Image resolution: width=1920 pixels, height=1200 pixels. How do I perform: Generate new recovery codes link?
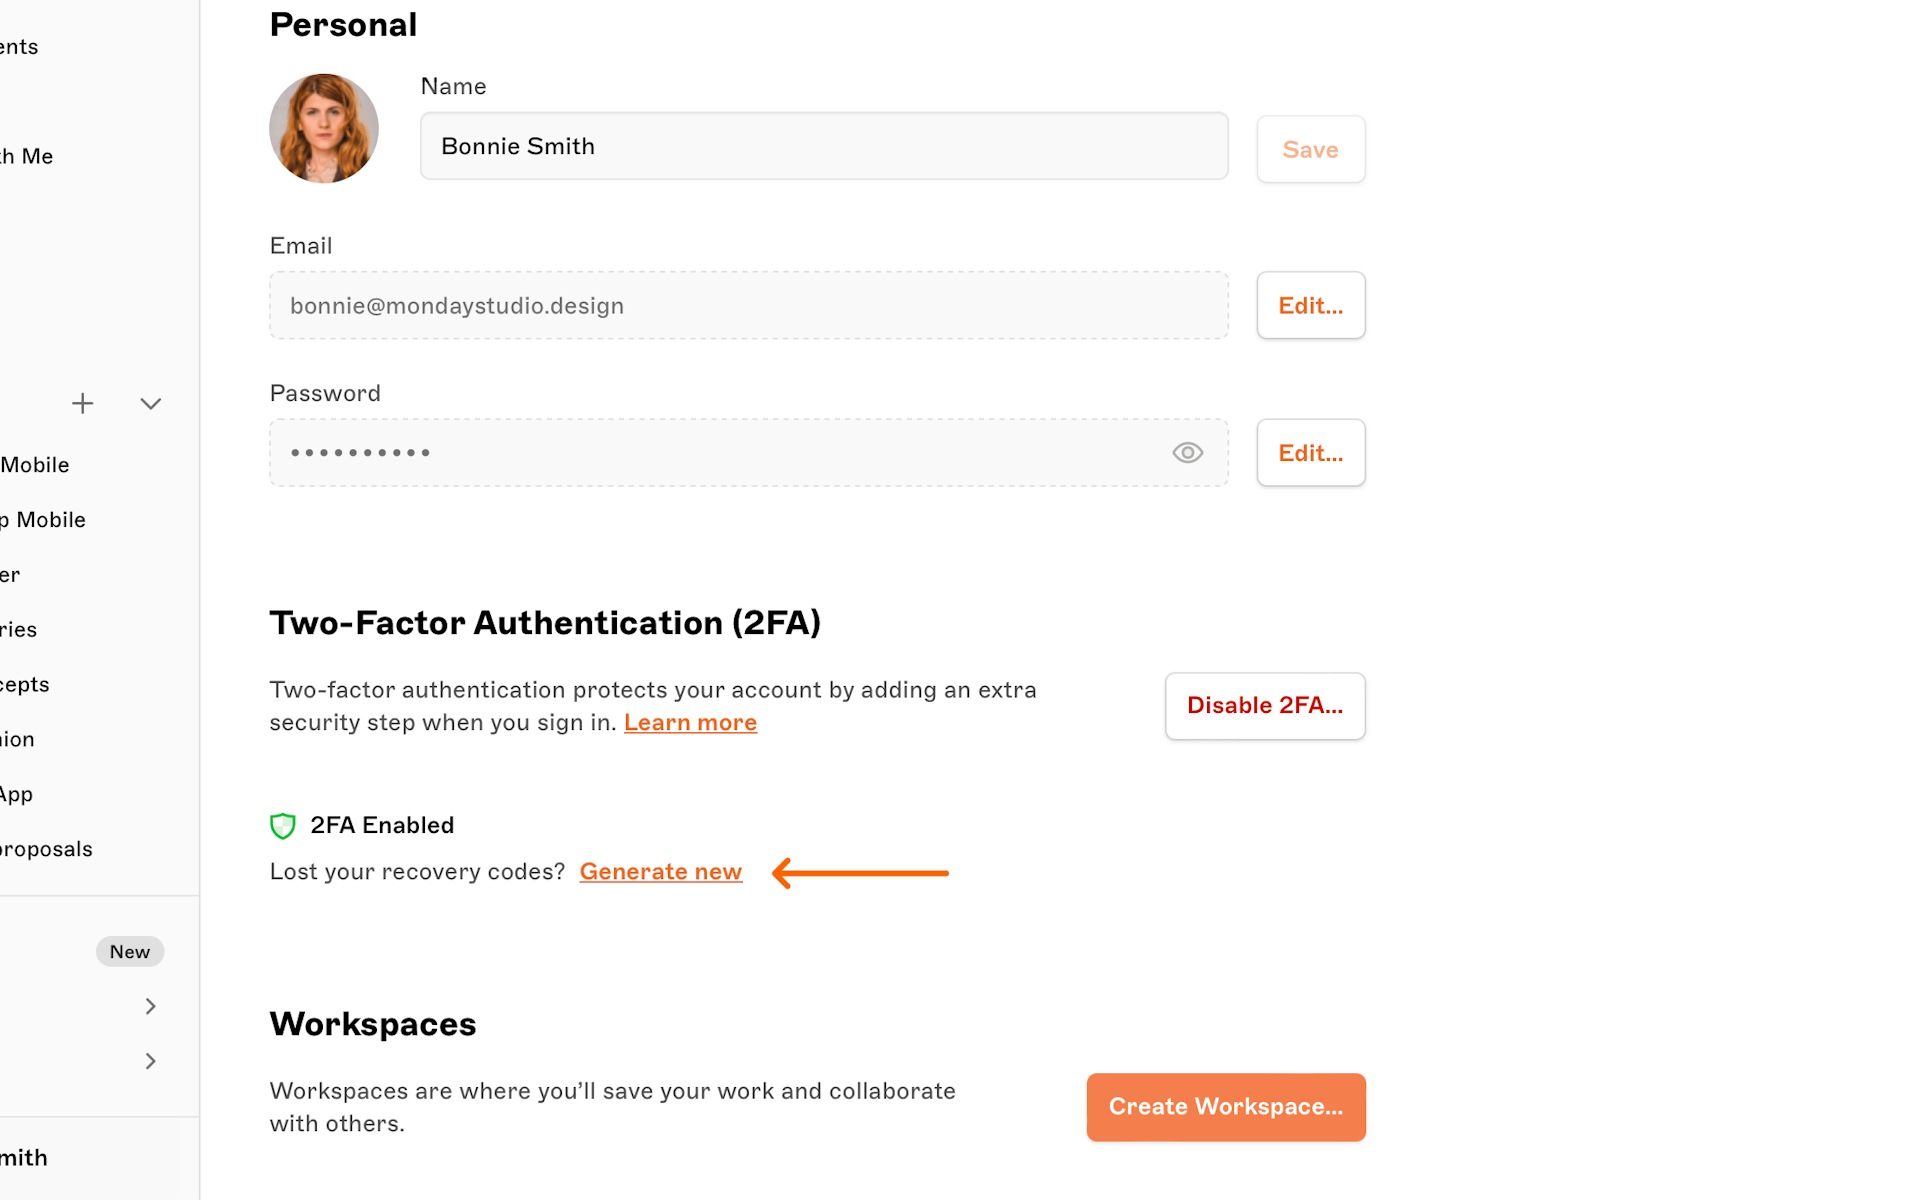pyautogui.click(x=661, y=871)
